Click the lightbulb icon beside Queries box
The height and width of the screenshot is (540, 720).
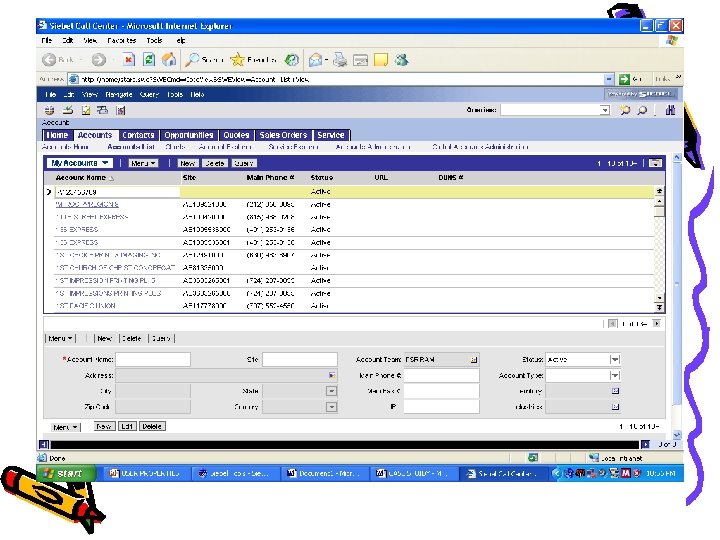click(625, 110)
